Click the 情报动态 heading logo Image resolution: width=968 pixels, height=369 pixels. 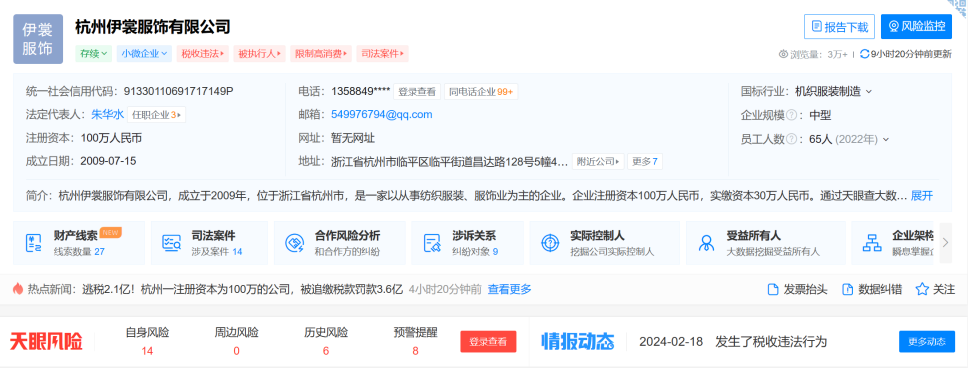(578, 341)
